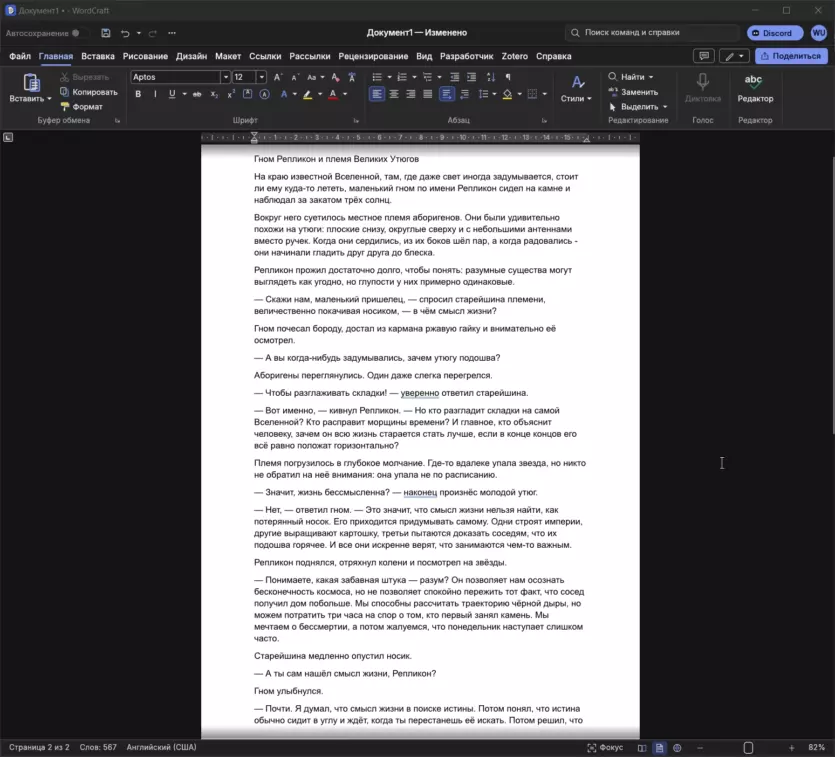Click the Вставить clipboard icon

point(31,83)
